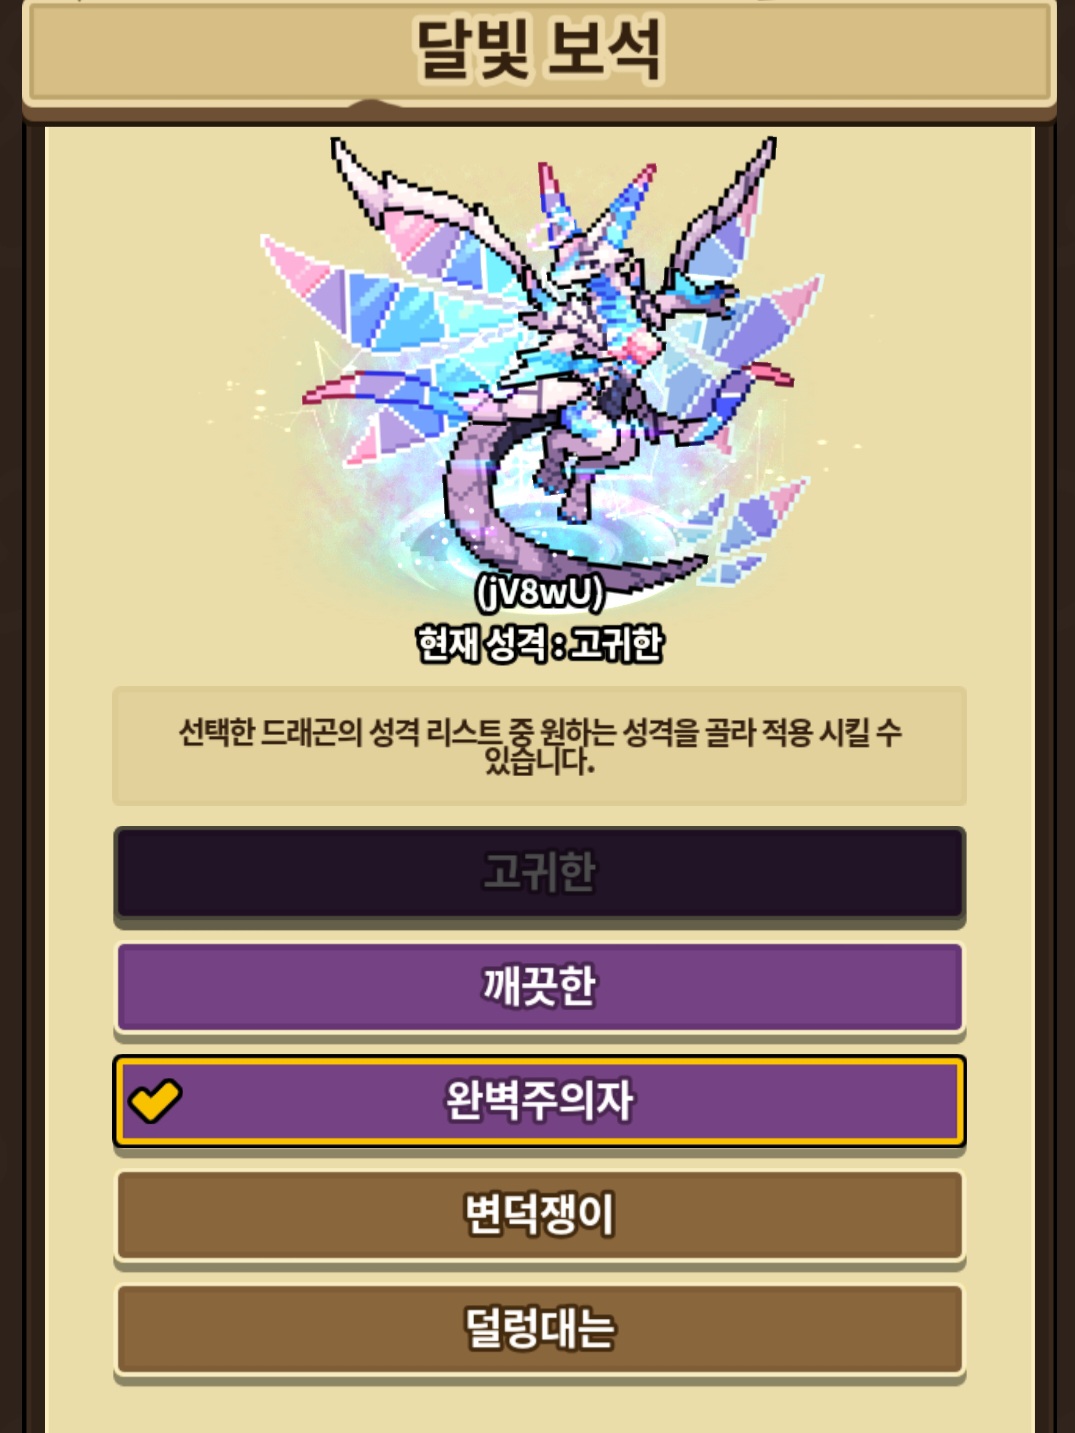The height and width of the screenshot is (1433, 1075).
Task: Tap the dragon name label (jV8wU)
Action: (540, 592)
